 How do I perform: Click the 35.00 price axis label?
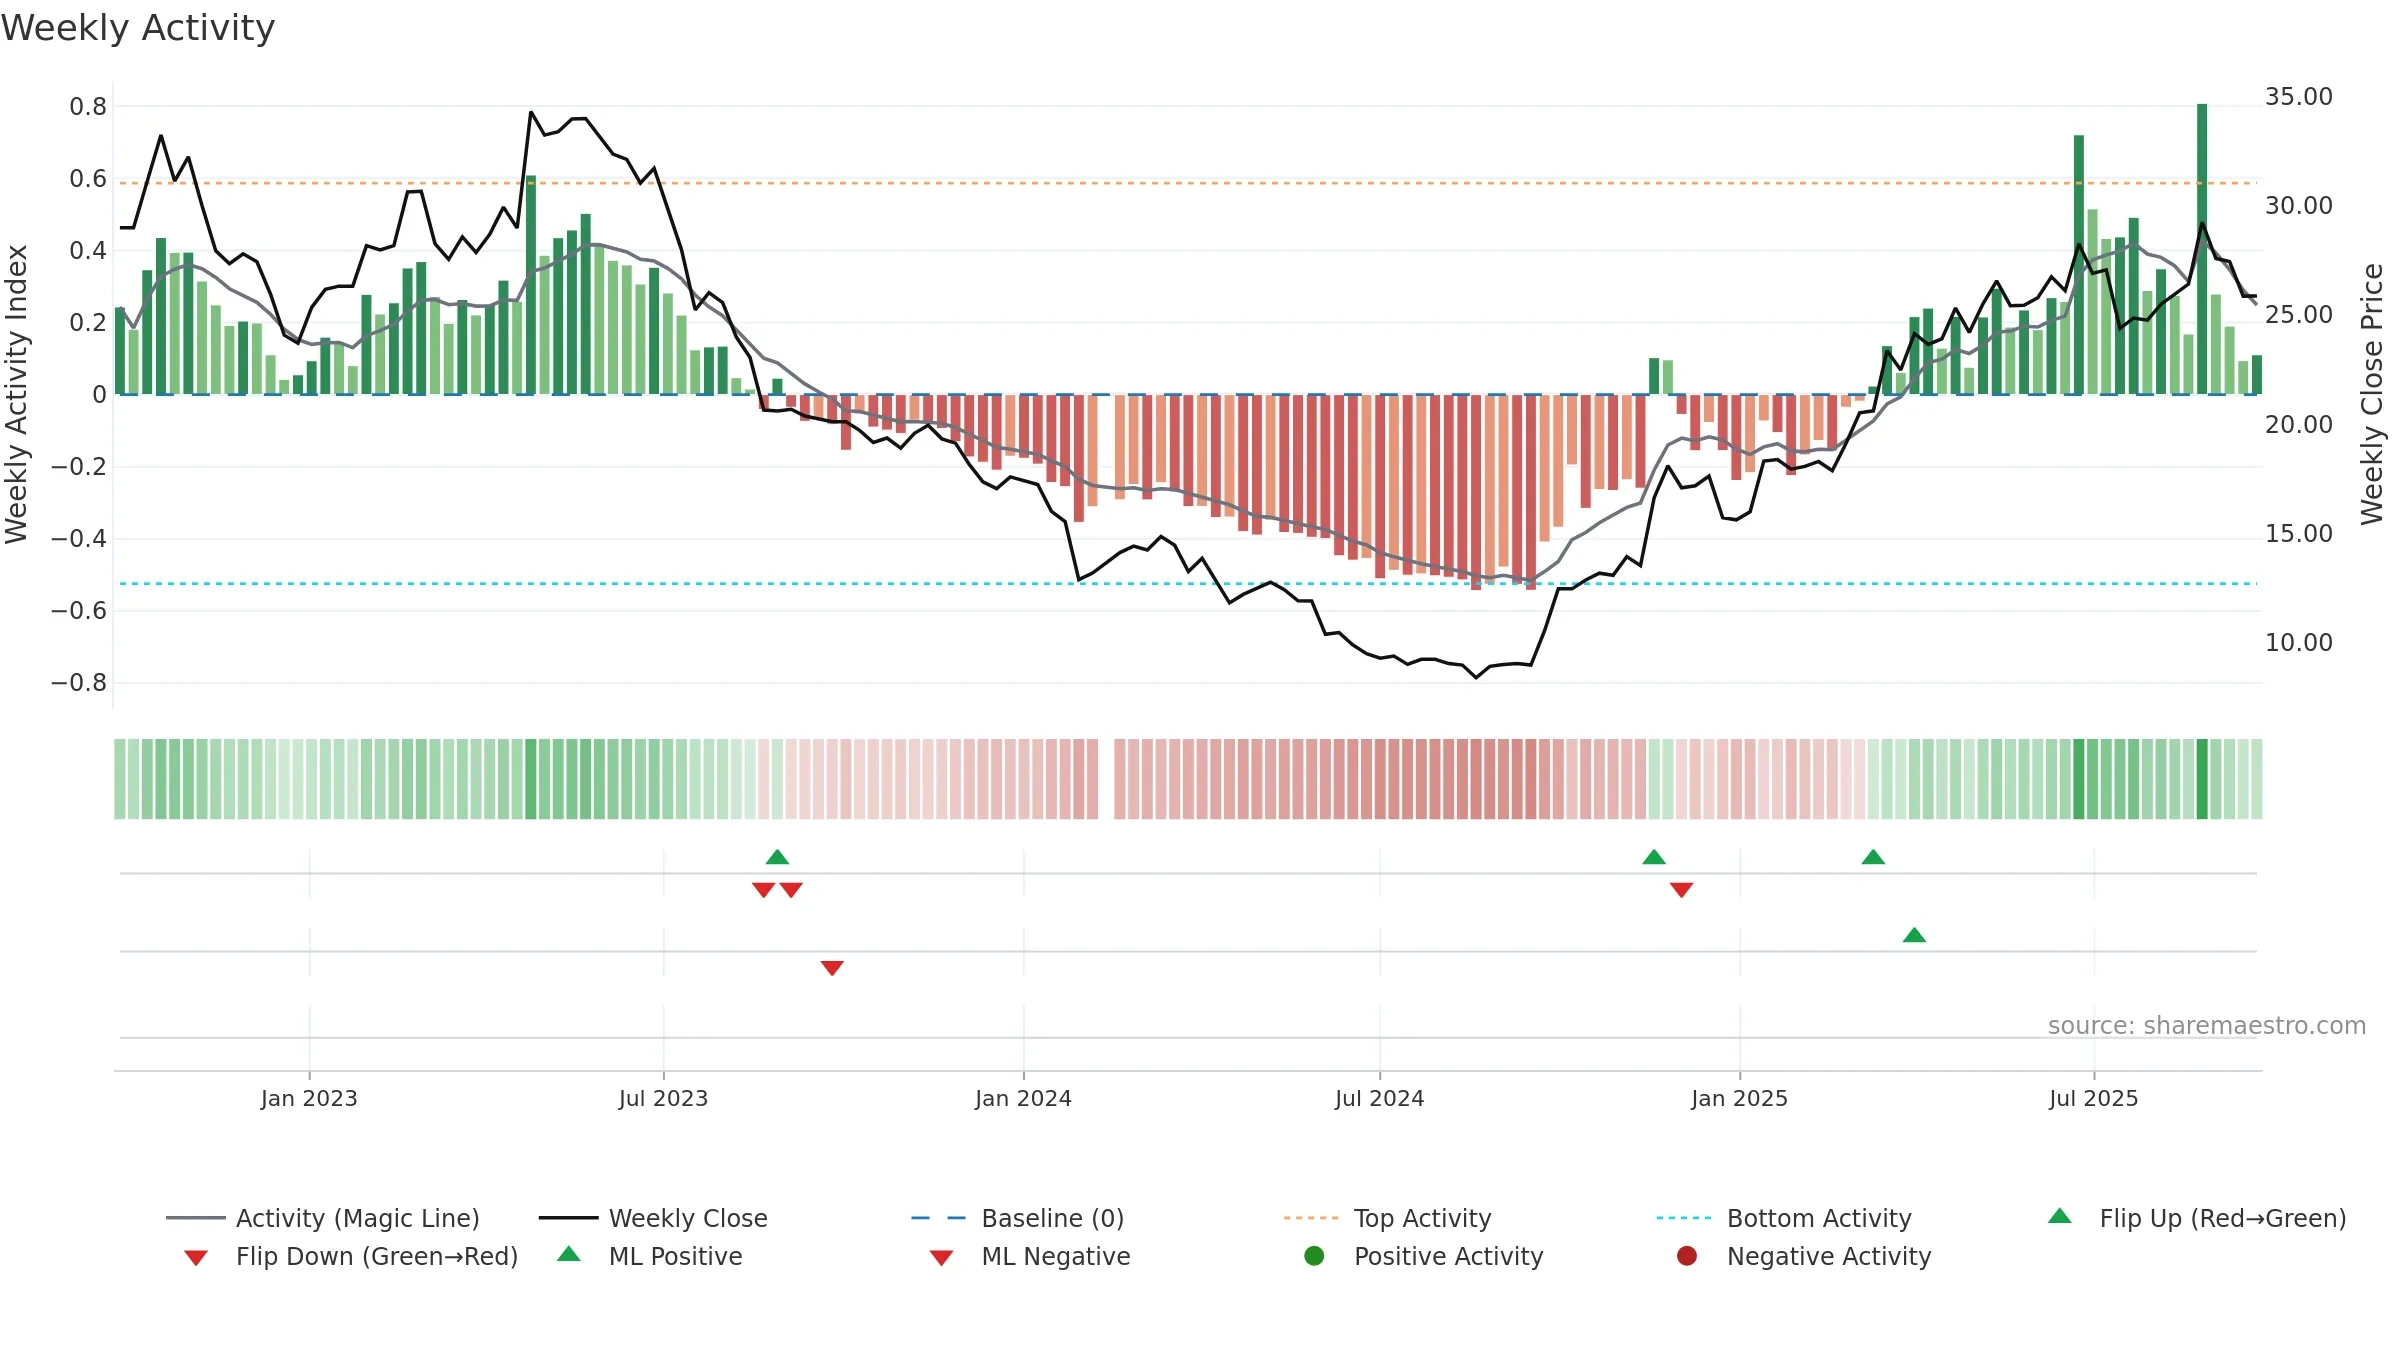pyautogui.click(x=2299, y=97)
